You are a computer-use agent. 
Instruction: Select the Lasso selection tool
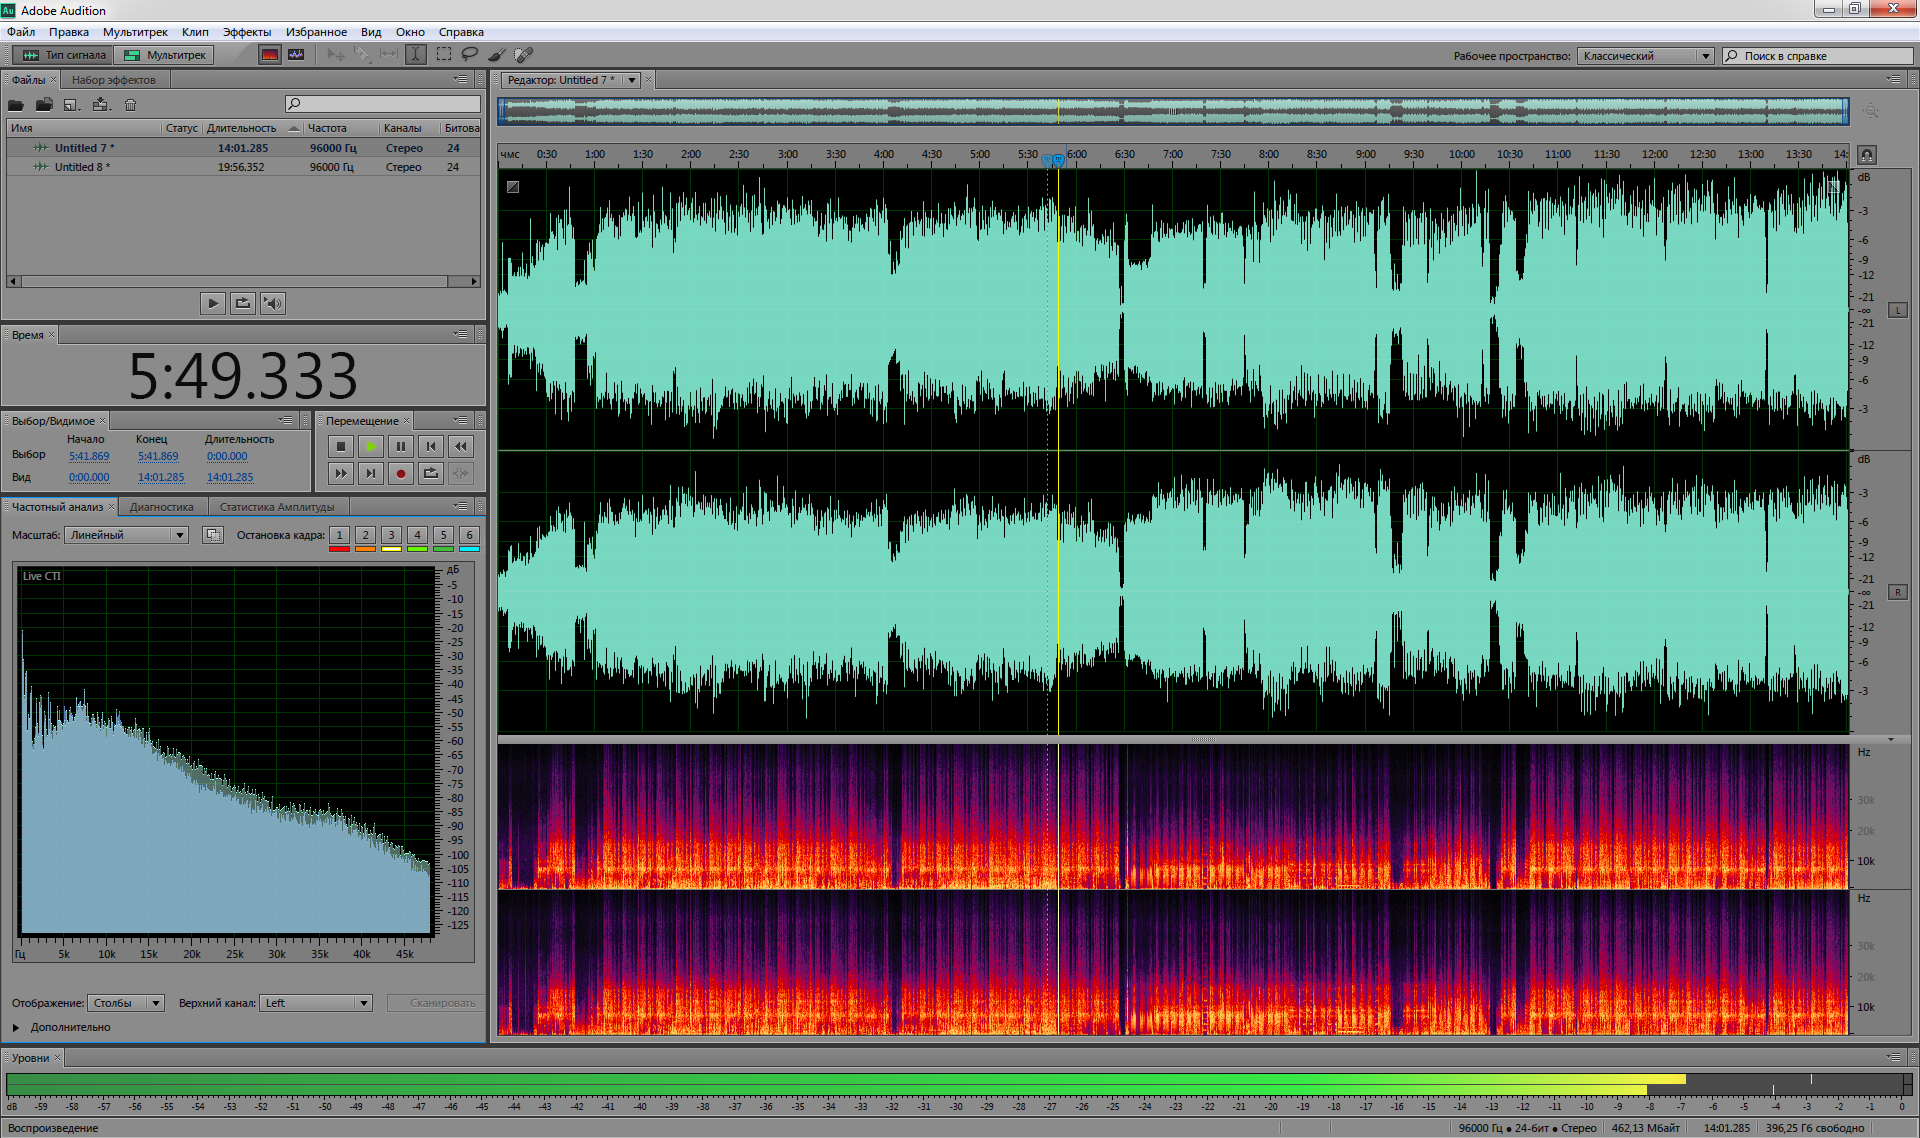(469, 55)
